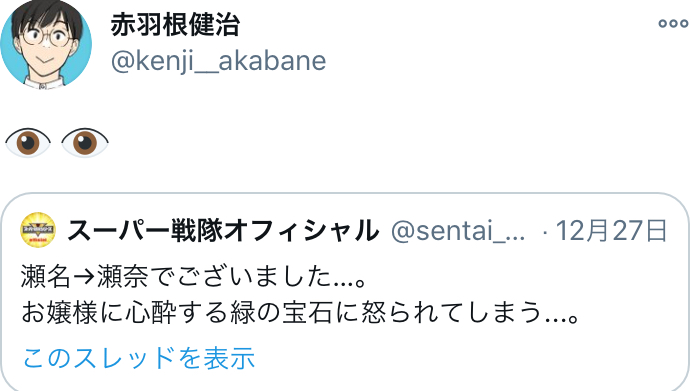
Task: Click the right eye emoji
Action: click(85, 142)
